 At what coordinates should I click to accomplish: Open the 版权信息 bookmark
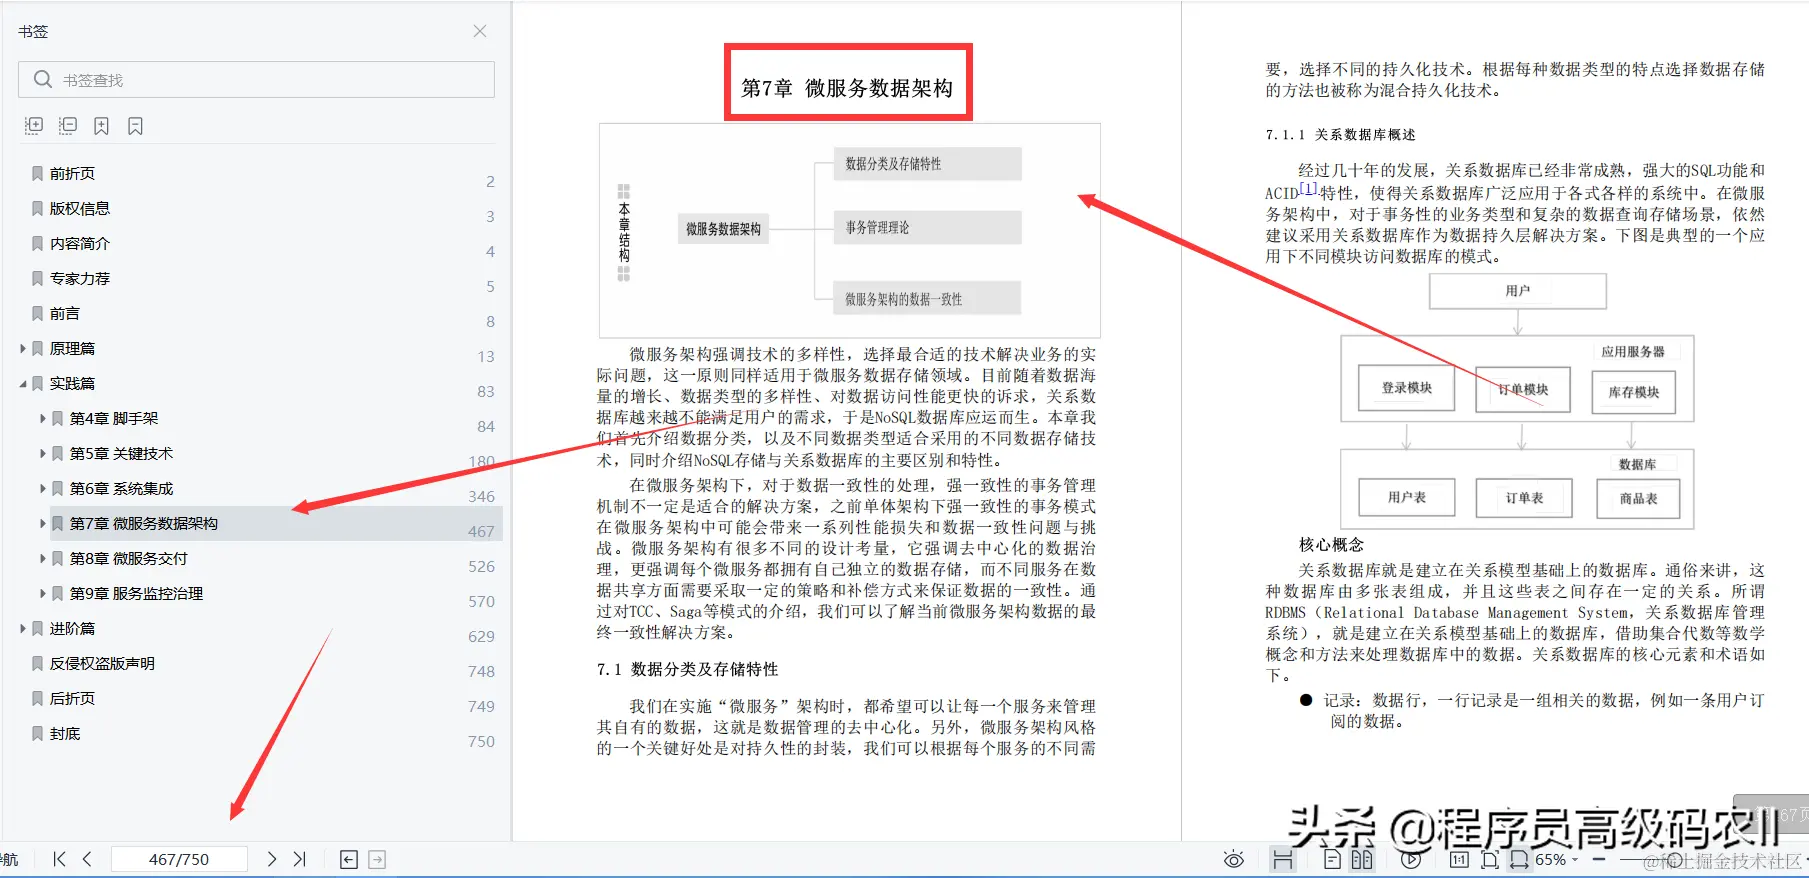tap(80, 208)
